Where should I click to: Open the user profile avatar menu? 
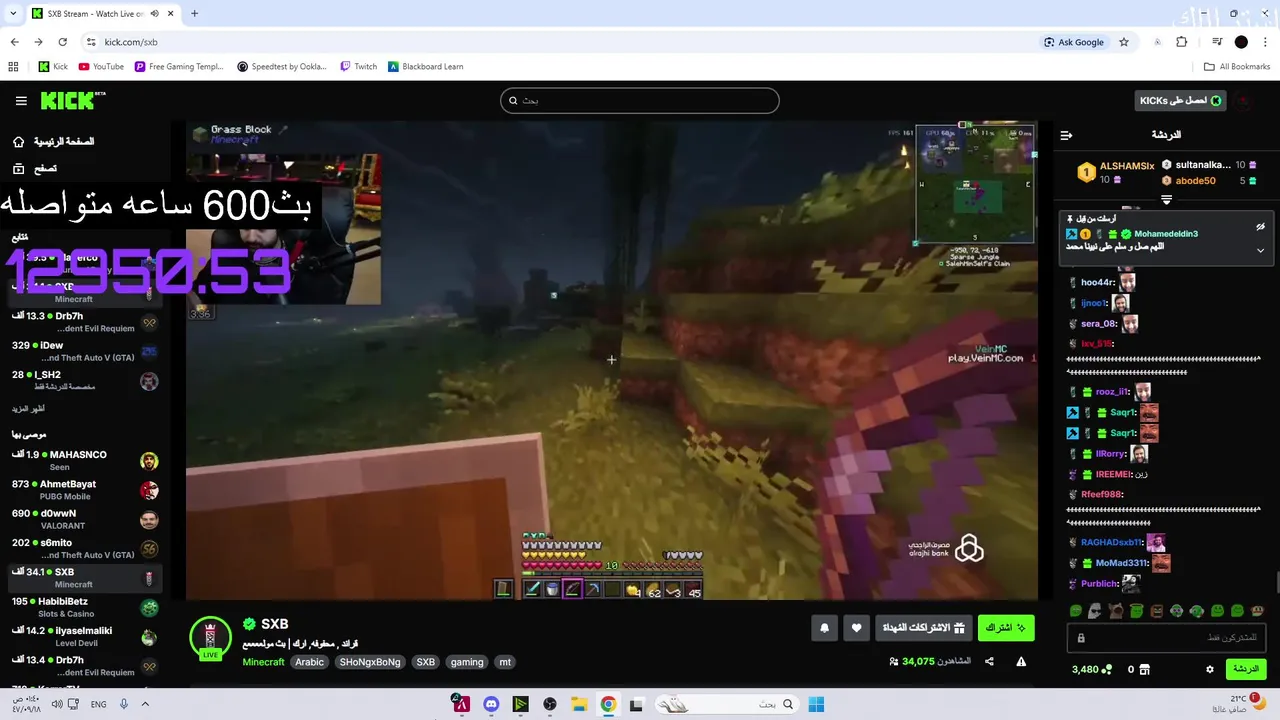pos(1244,101)
